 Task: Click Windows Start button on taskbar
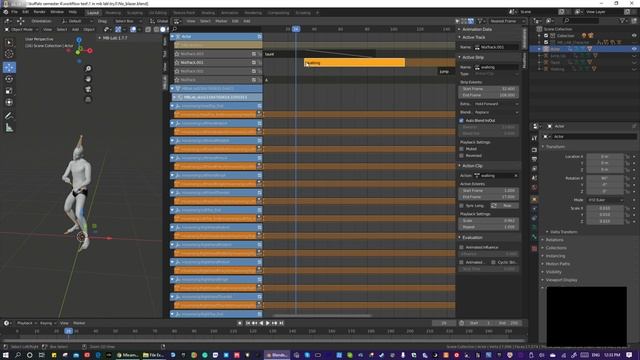(x=6, y=355)
